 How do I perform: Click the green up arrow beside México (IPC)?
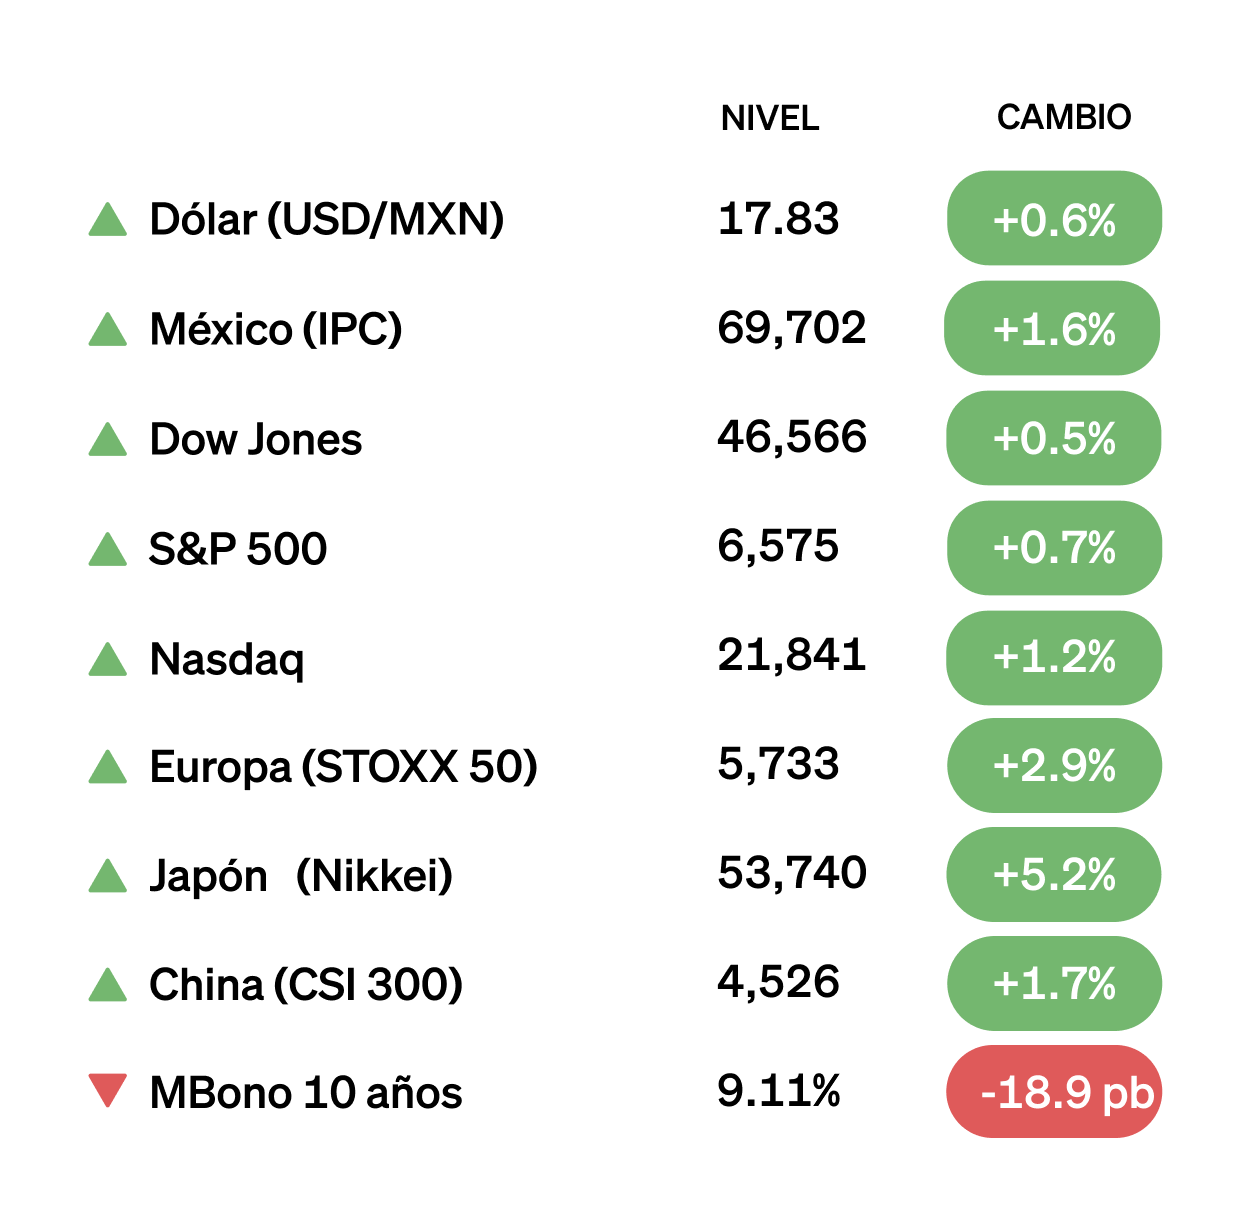(x=108, y=329)
